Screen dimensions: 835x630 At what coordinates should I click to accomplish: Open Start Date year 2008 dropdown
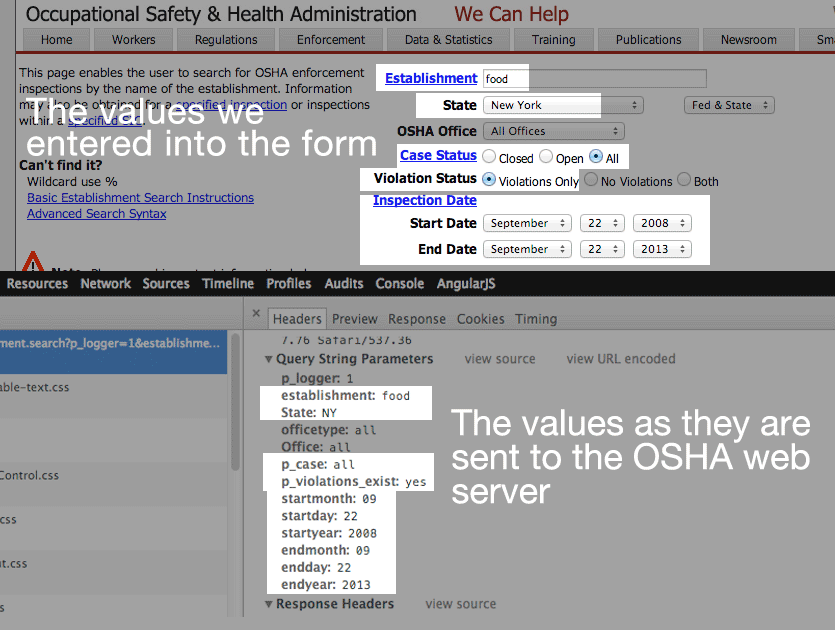662,223
